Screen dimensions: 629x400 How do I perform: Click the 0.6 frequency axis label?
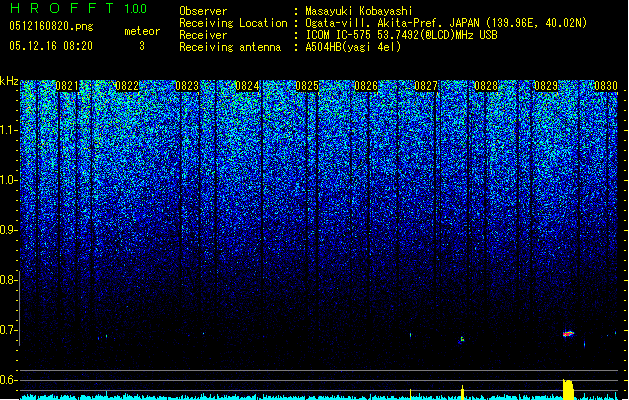(x=9, y=380)
